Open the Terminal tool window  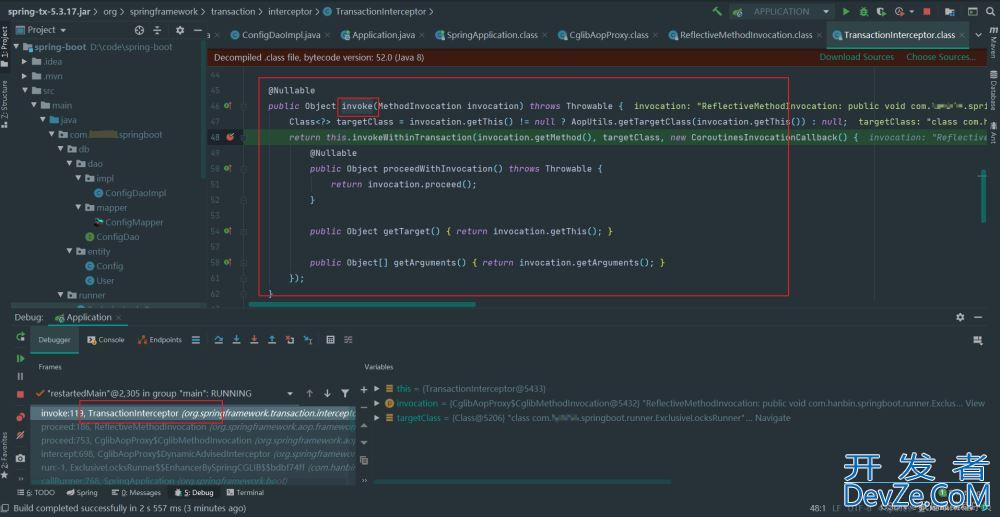(245, 493)
